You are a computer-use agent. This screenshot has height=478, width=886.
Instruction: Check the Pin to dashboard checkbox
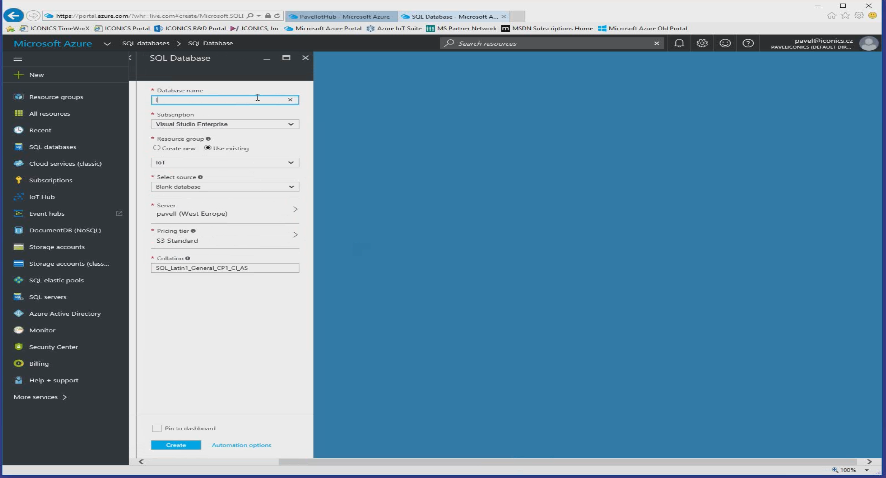pos(157,428)
